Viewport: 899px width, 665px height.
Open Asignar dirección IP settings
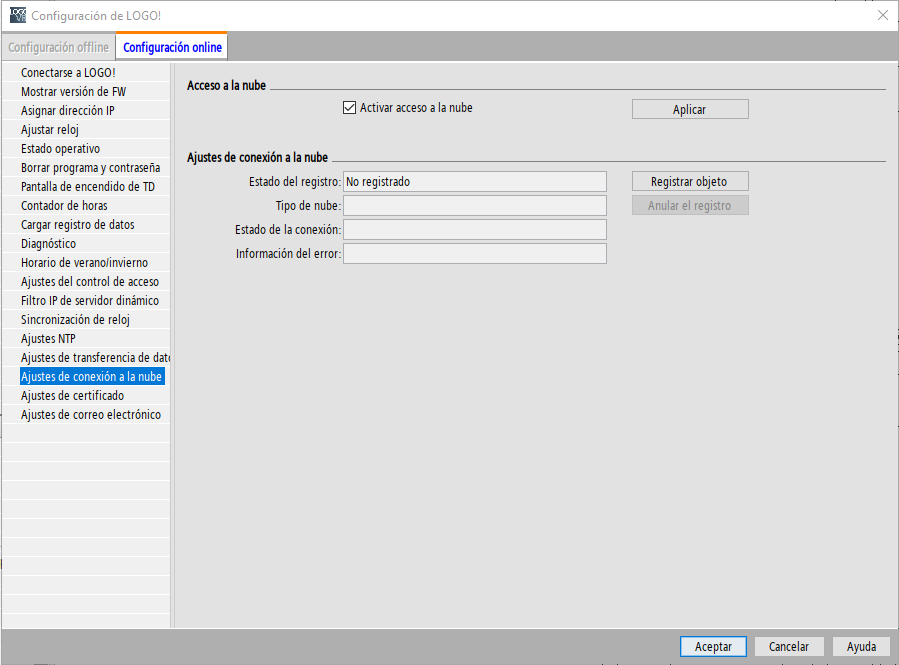click(68, 111)
